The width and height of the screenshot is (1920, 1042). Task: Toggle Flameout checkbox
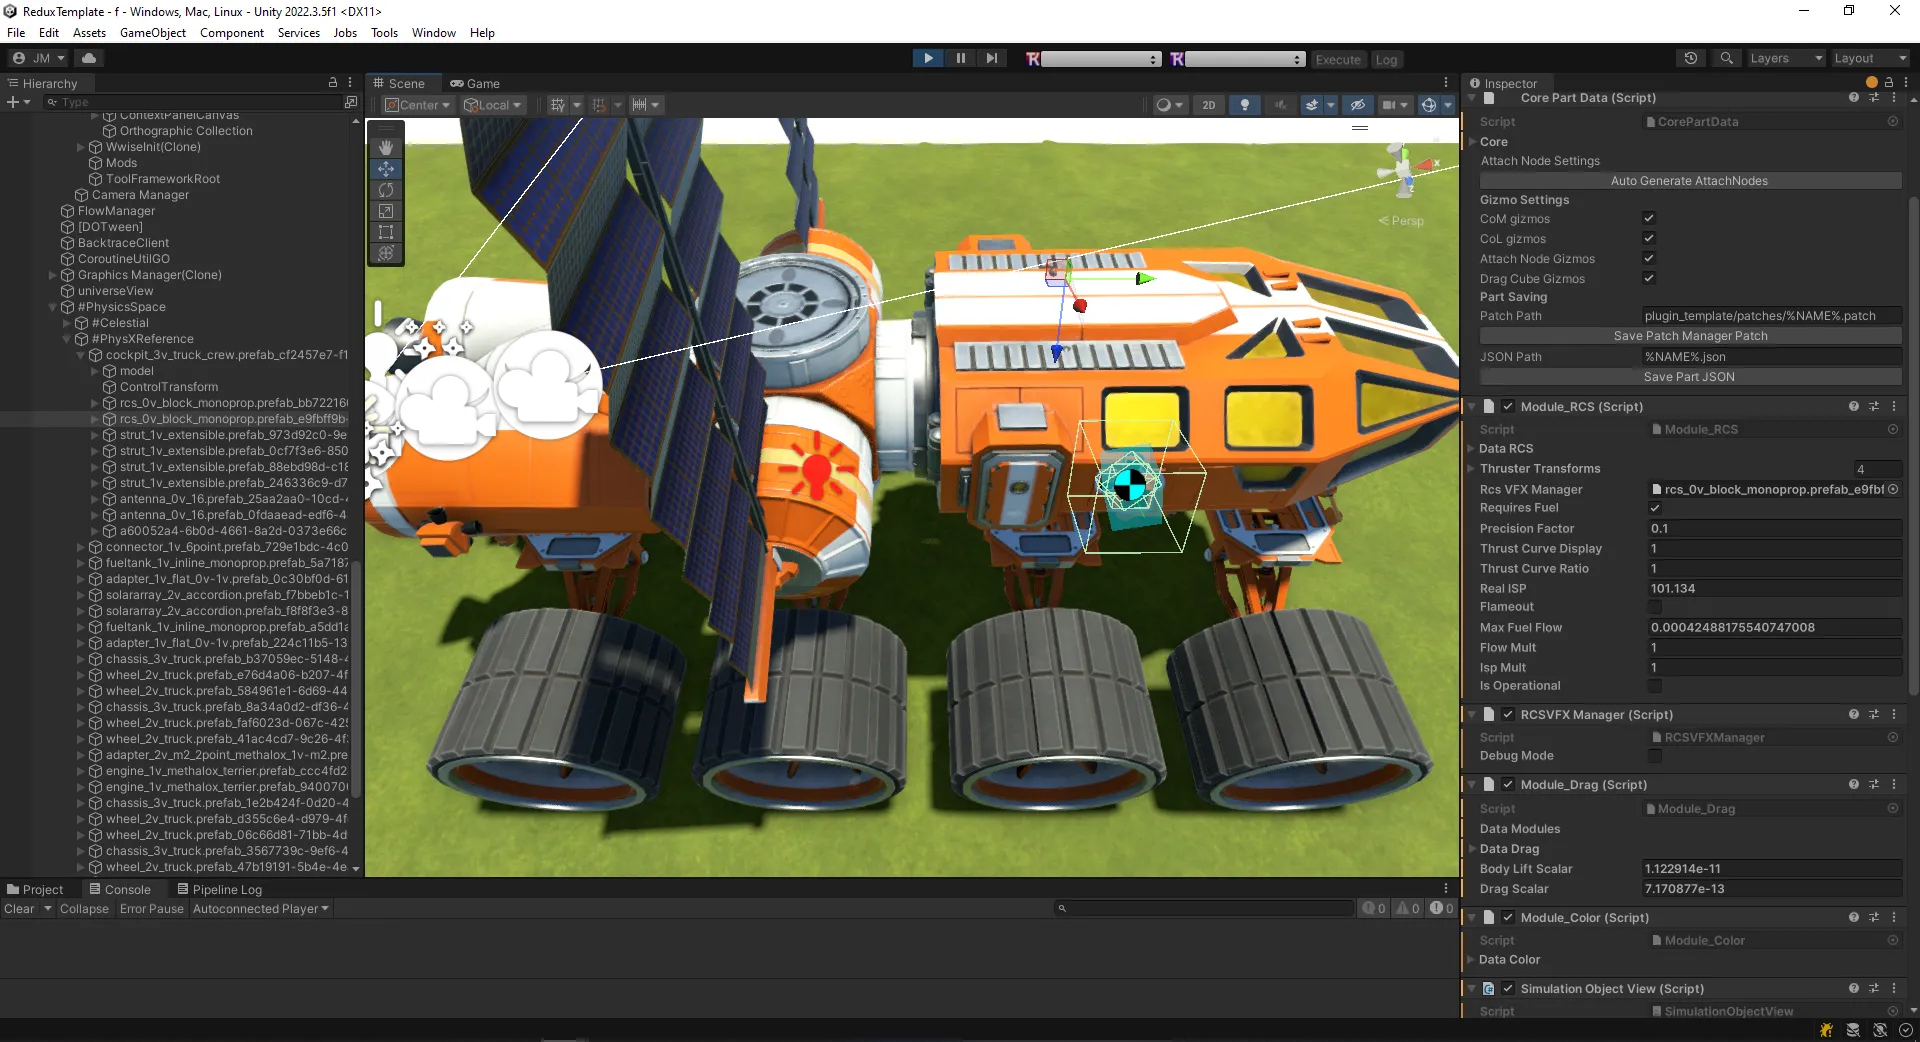1655,607
